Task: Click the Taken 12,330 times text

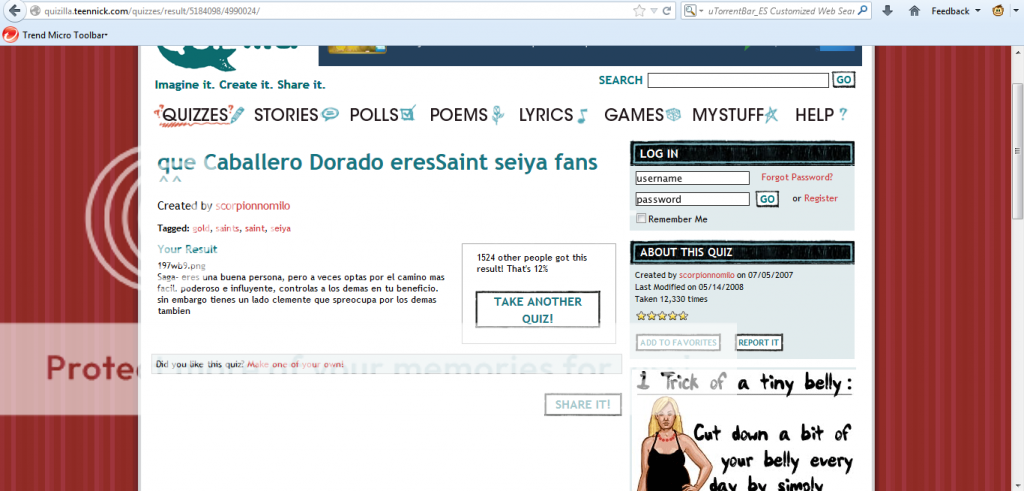Action: tap(671, 299)
